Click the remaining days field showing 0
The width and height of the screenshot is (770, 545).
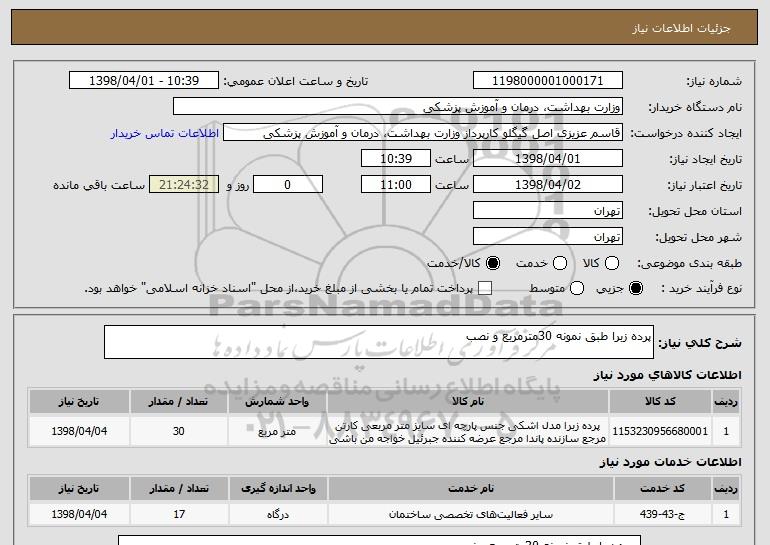(288, 185)
